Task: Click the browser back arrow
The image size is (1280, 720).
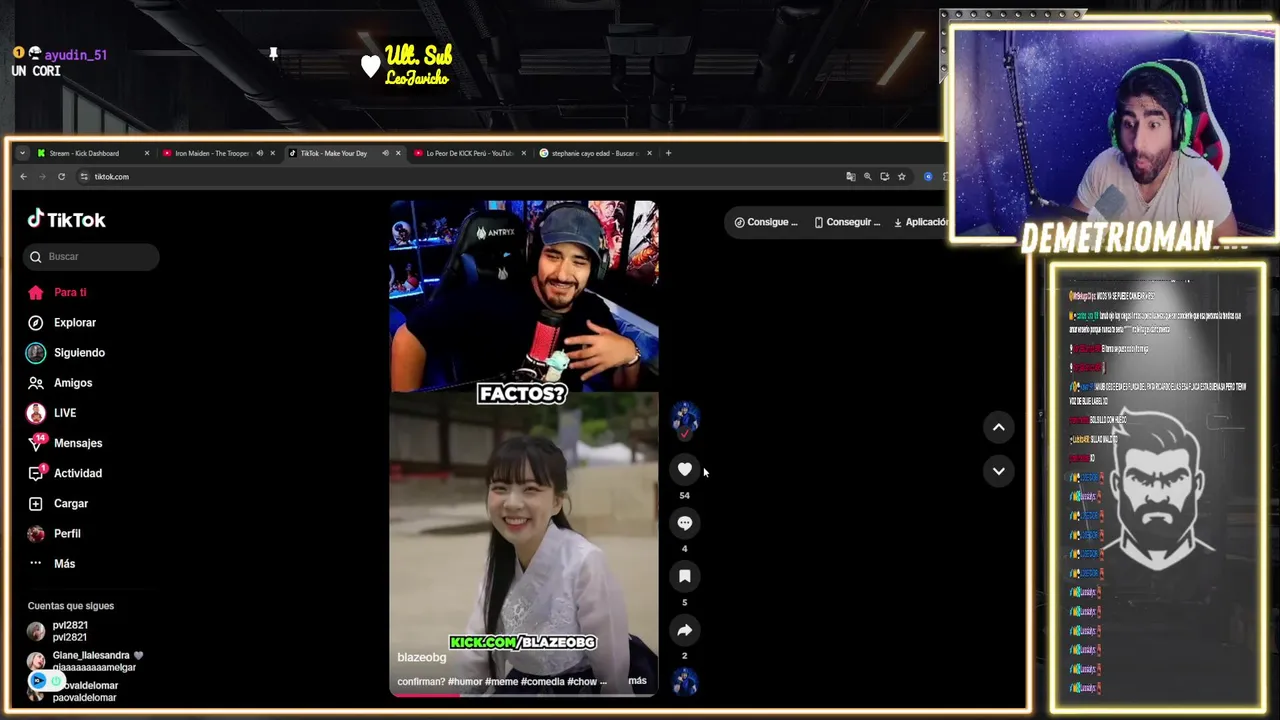Action: point(23,176)
